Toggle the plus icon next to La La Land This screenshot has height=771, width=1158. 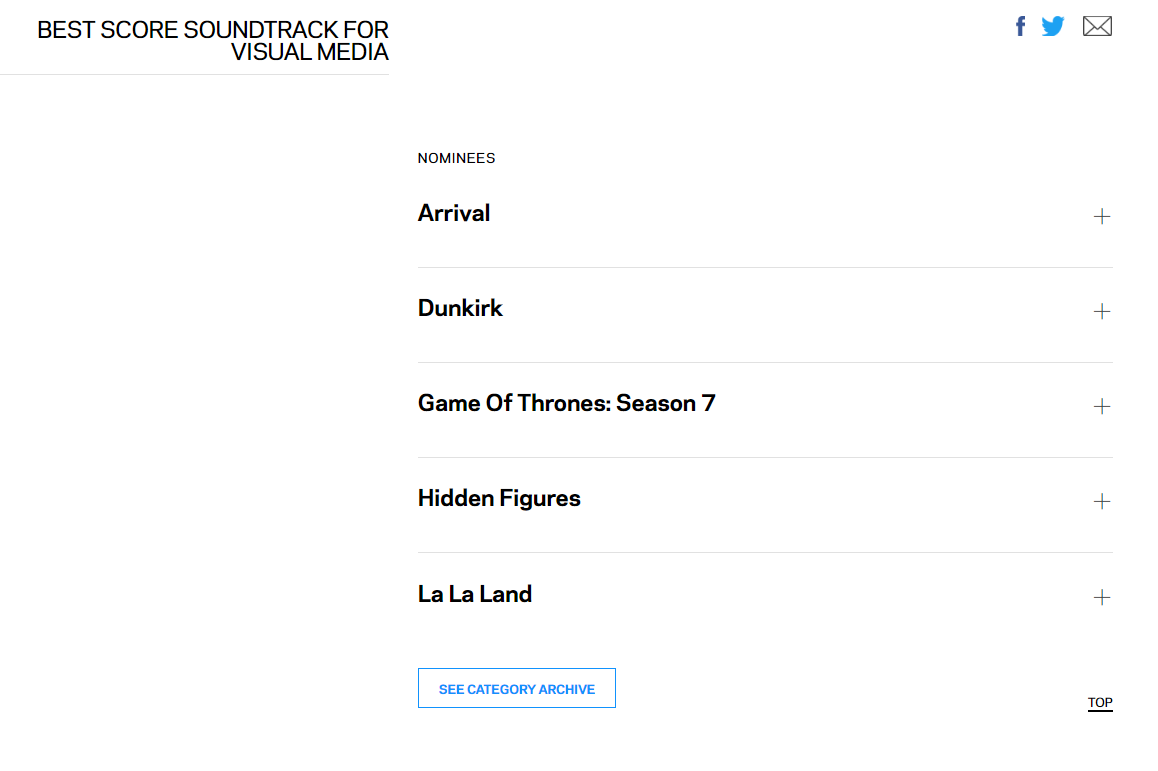coord(1102,597)
